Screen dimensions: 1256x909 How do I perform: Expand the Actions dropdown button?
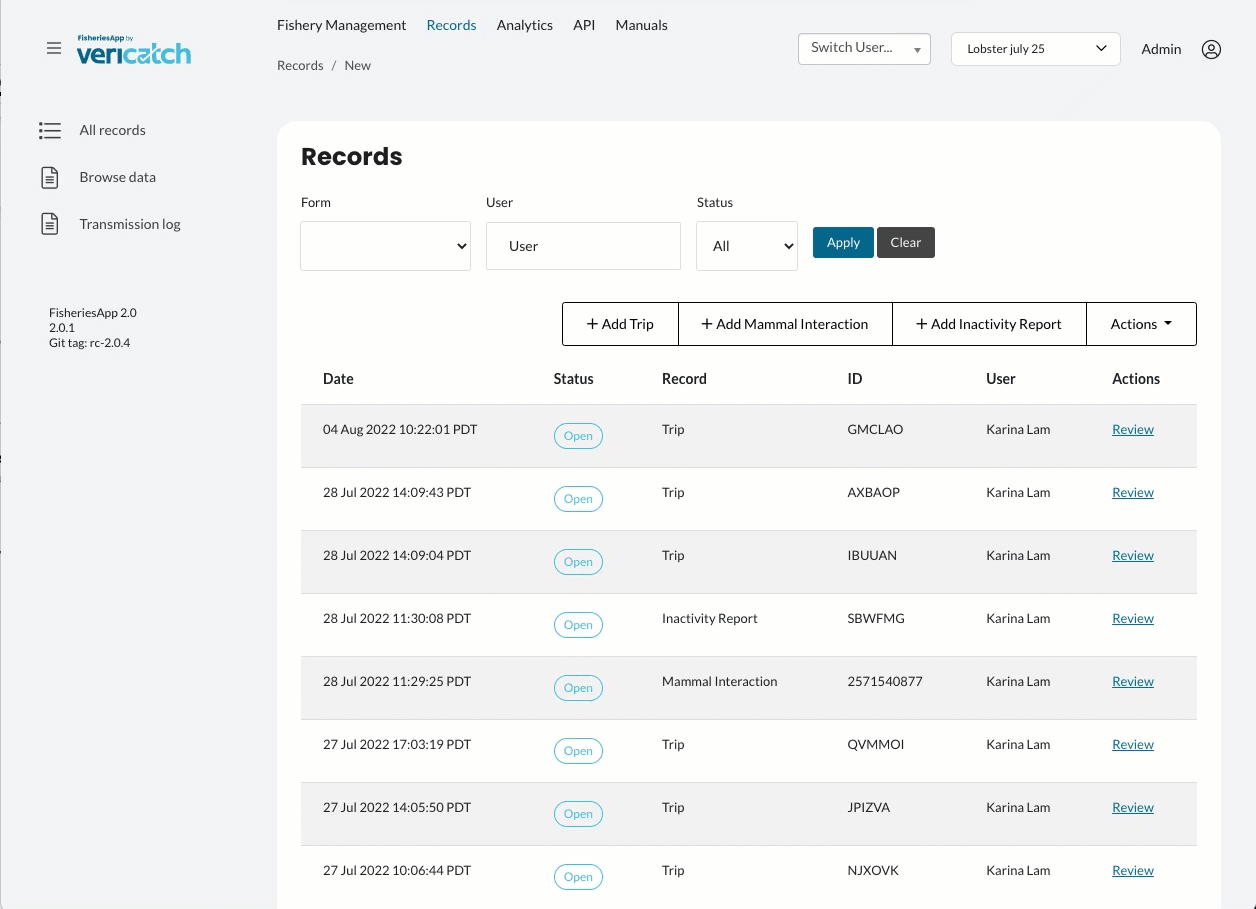click(1140, 324)
